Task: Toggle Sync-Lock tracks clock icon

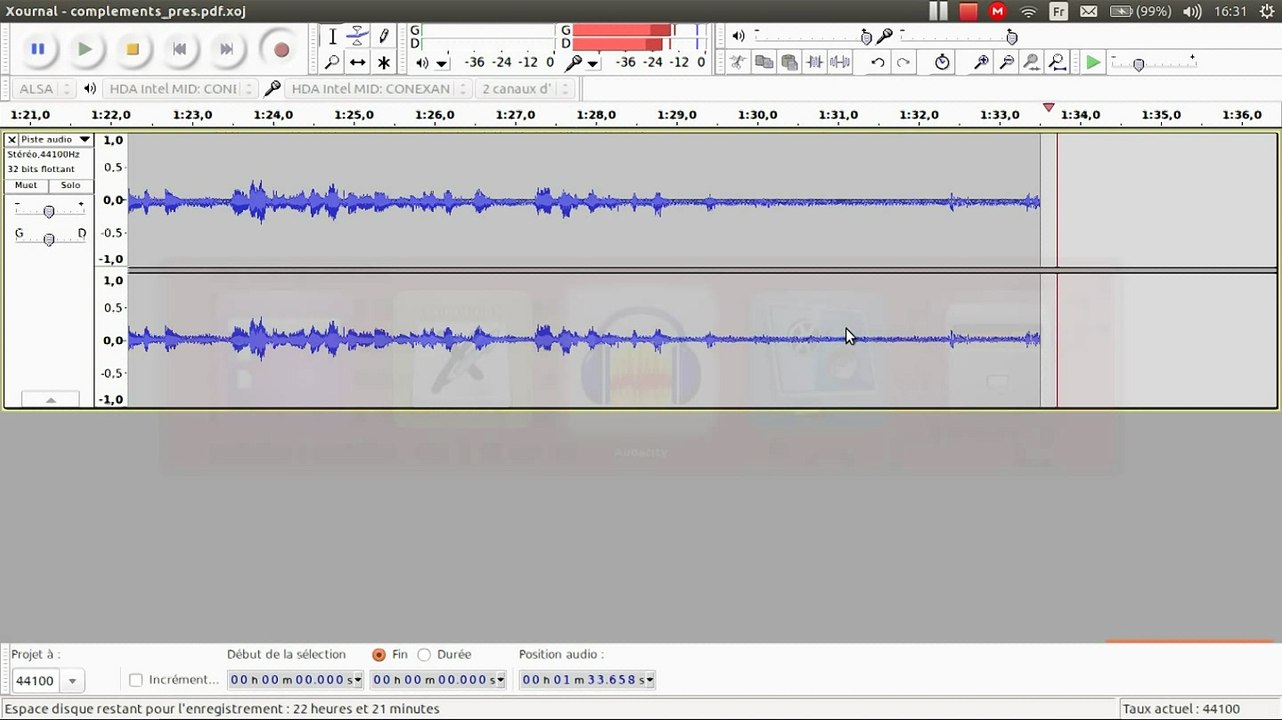Action: pos(942,62)
